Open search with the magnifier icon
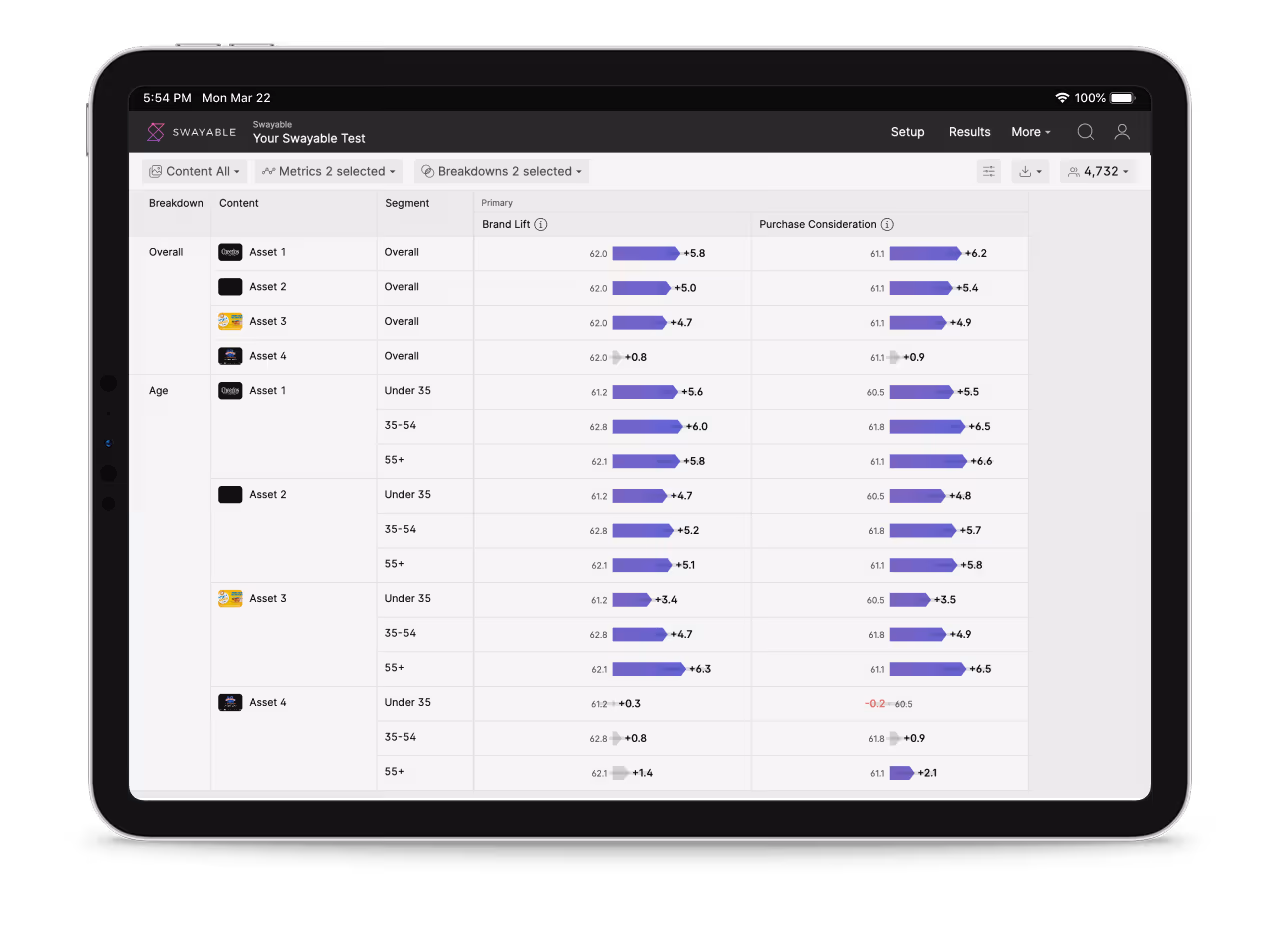Screen dimensions: 1280x933 [1085, 132]
